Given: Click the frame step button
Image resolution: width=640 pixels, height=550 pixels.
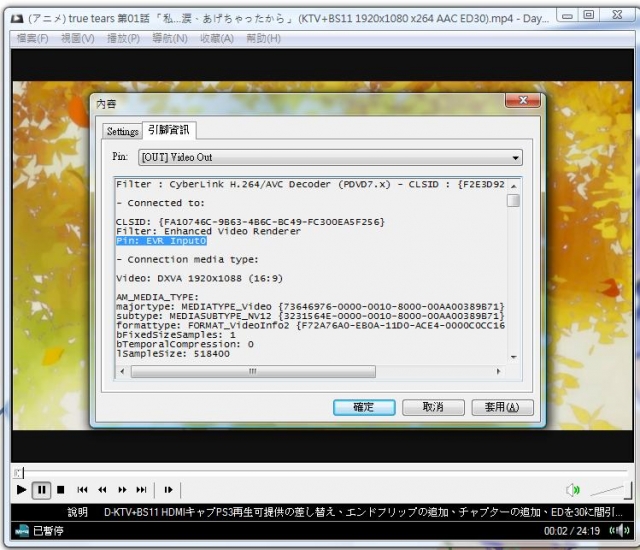Looking at the screenshot, I should pos(168,490).
